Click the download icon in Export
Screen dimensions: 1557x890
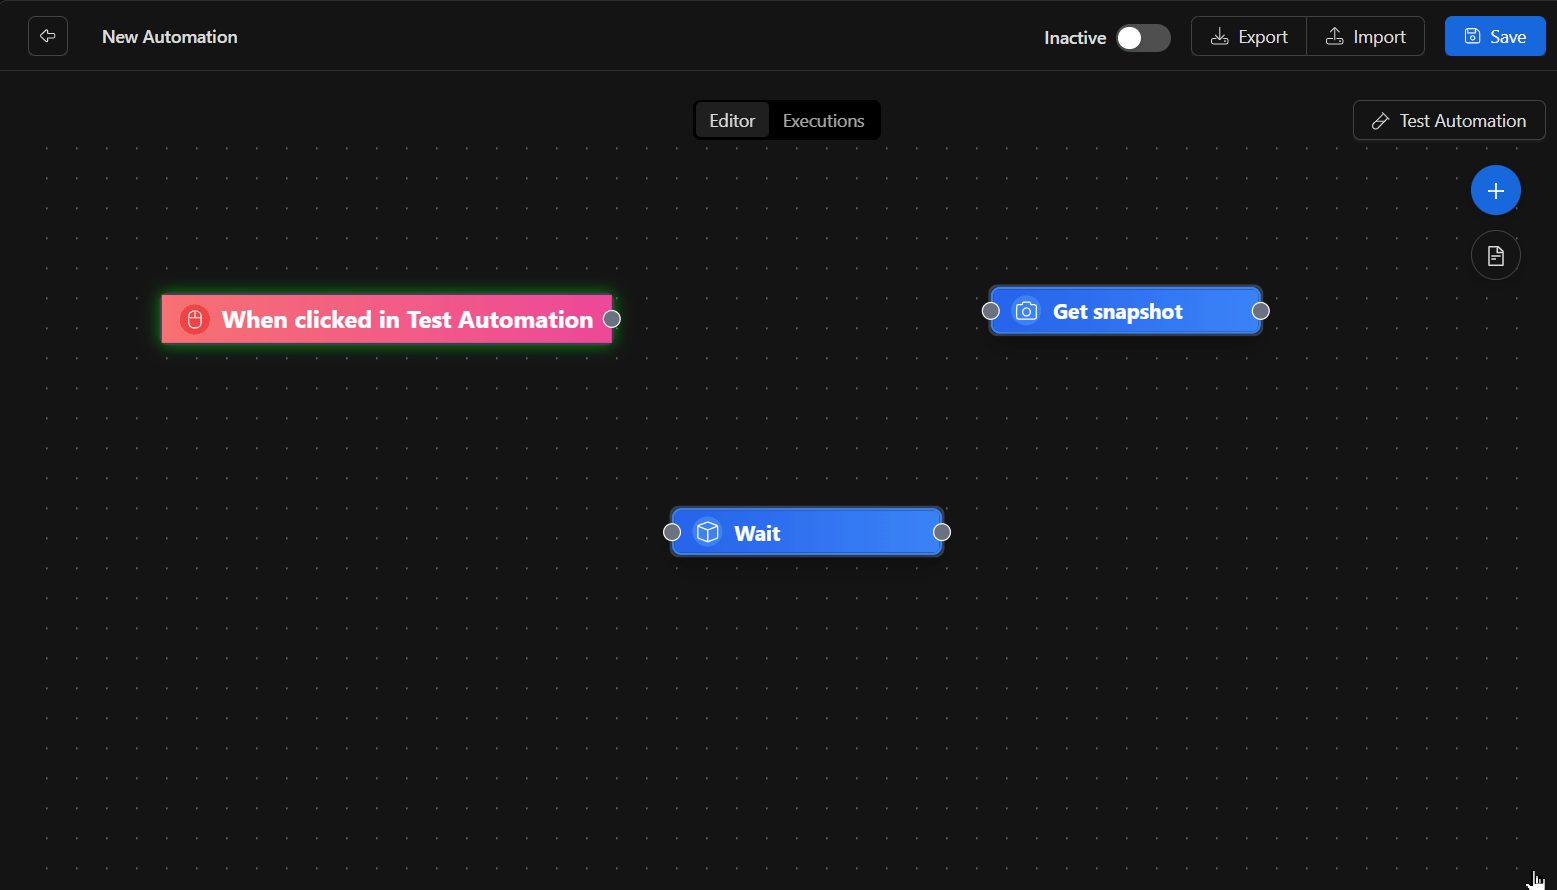1219,37
